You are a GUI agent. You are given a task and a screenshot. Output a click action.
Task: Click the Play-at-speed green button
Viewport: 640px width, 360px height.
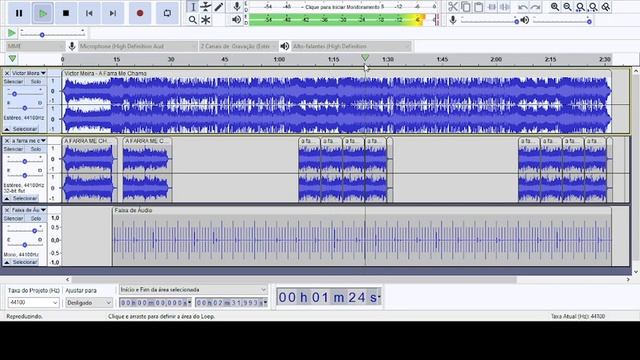click(x=11, y=33)
